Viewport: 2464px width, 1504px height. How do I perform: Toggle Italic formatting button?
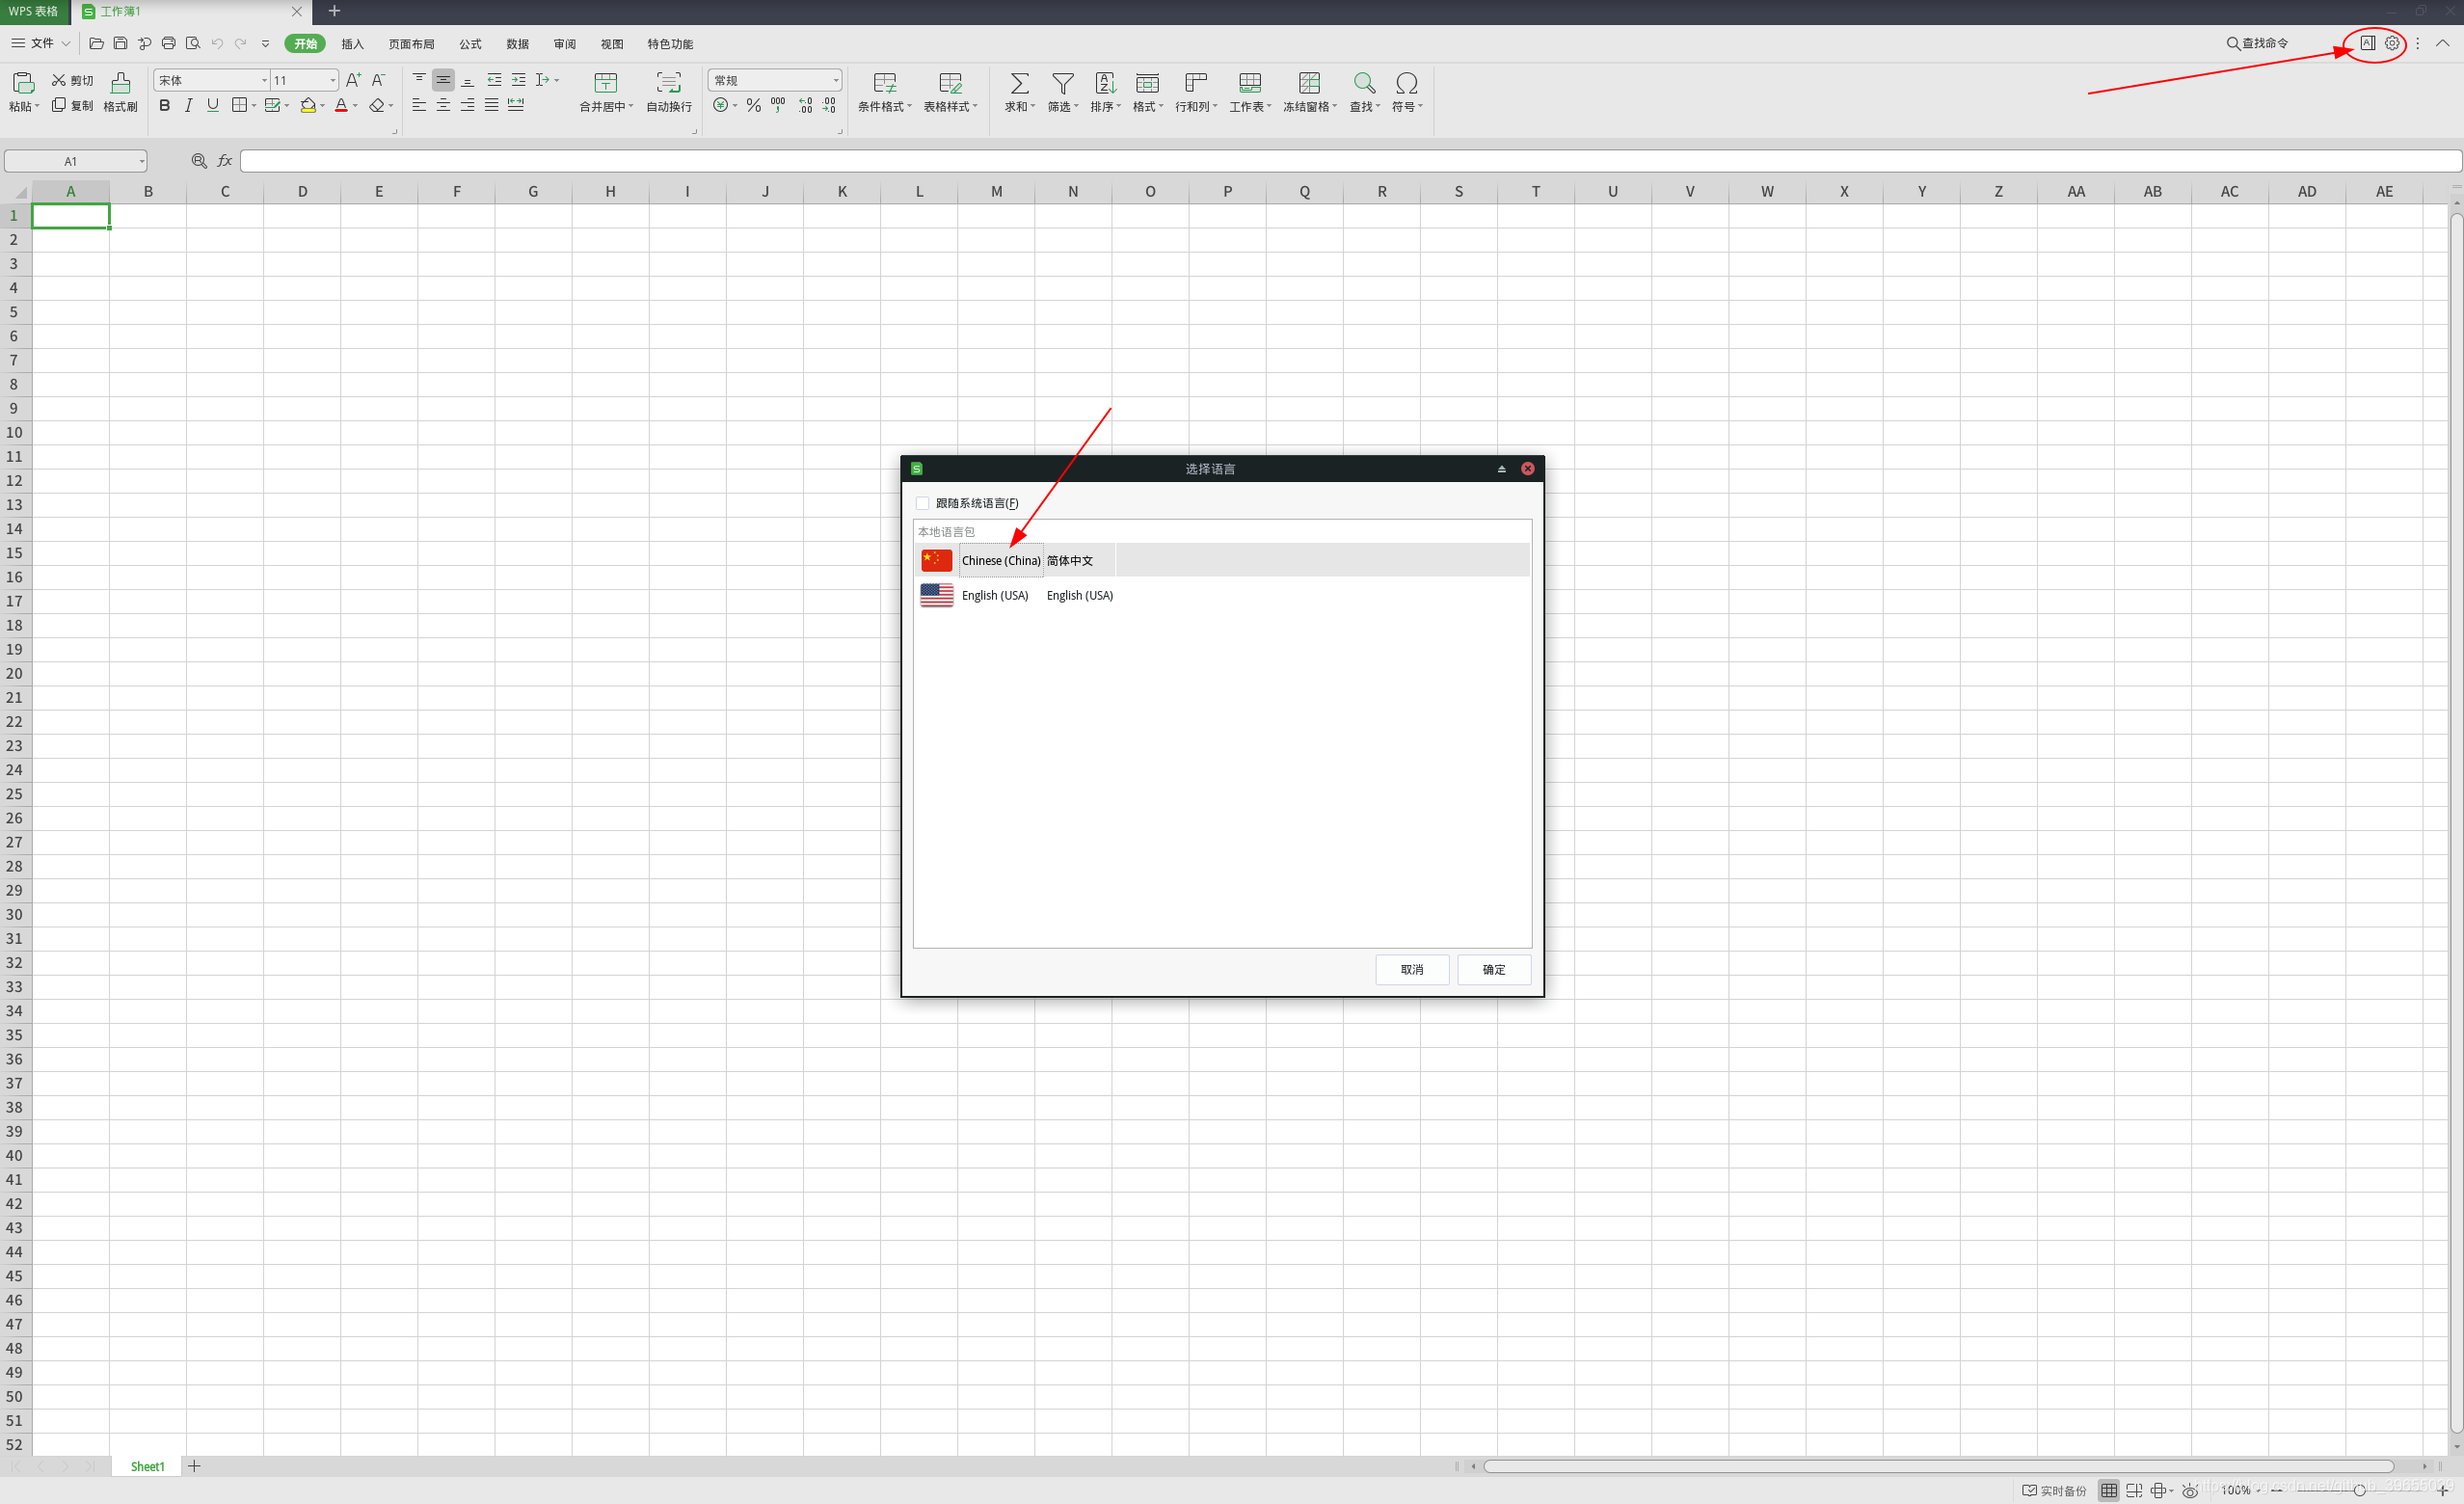[188, 106]
